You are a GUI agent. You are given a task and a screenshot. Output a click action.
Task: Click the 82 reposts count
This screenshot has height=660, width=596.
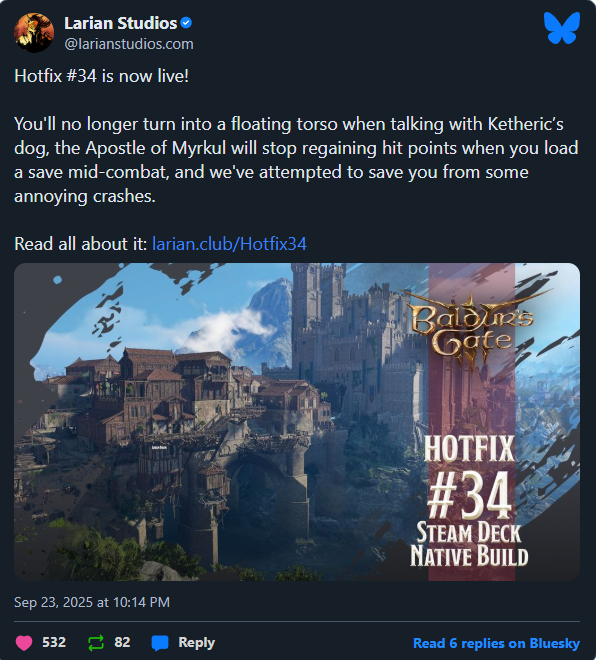pyautogui.click(x=122, y=642)
